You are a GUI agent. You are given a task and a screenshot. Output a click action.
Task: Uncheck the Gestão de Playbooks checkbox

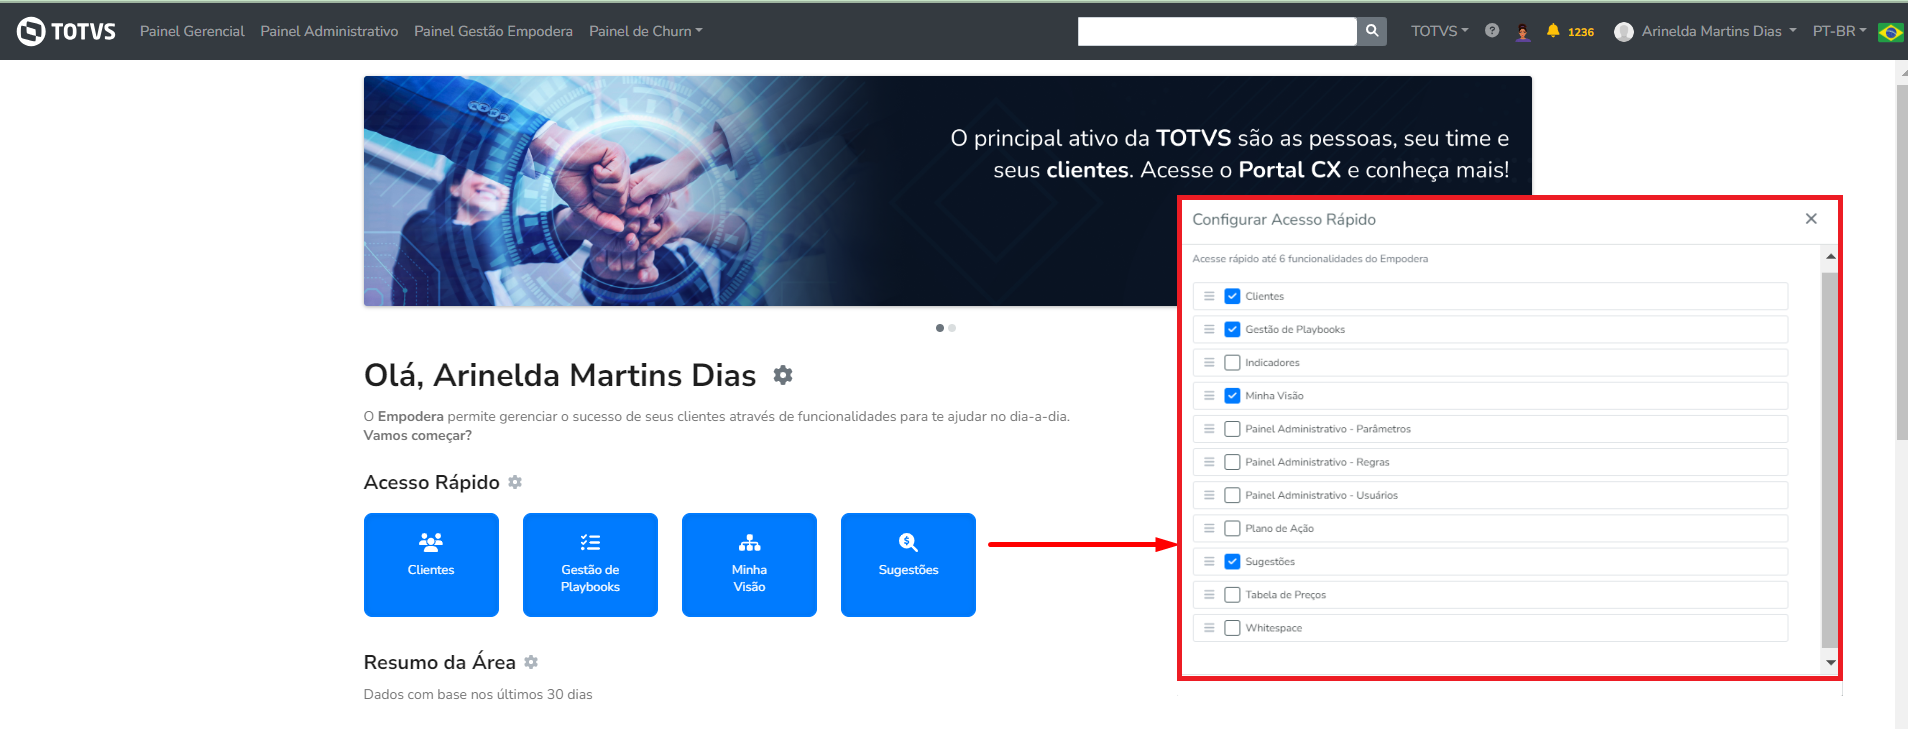[x=1232, y=329]
